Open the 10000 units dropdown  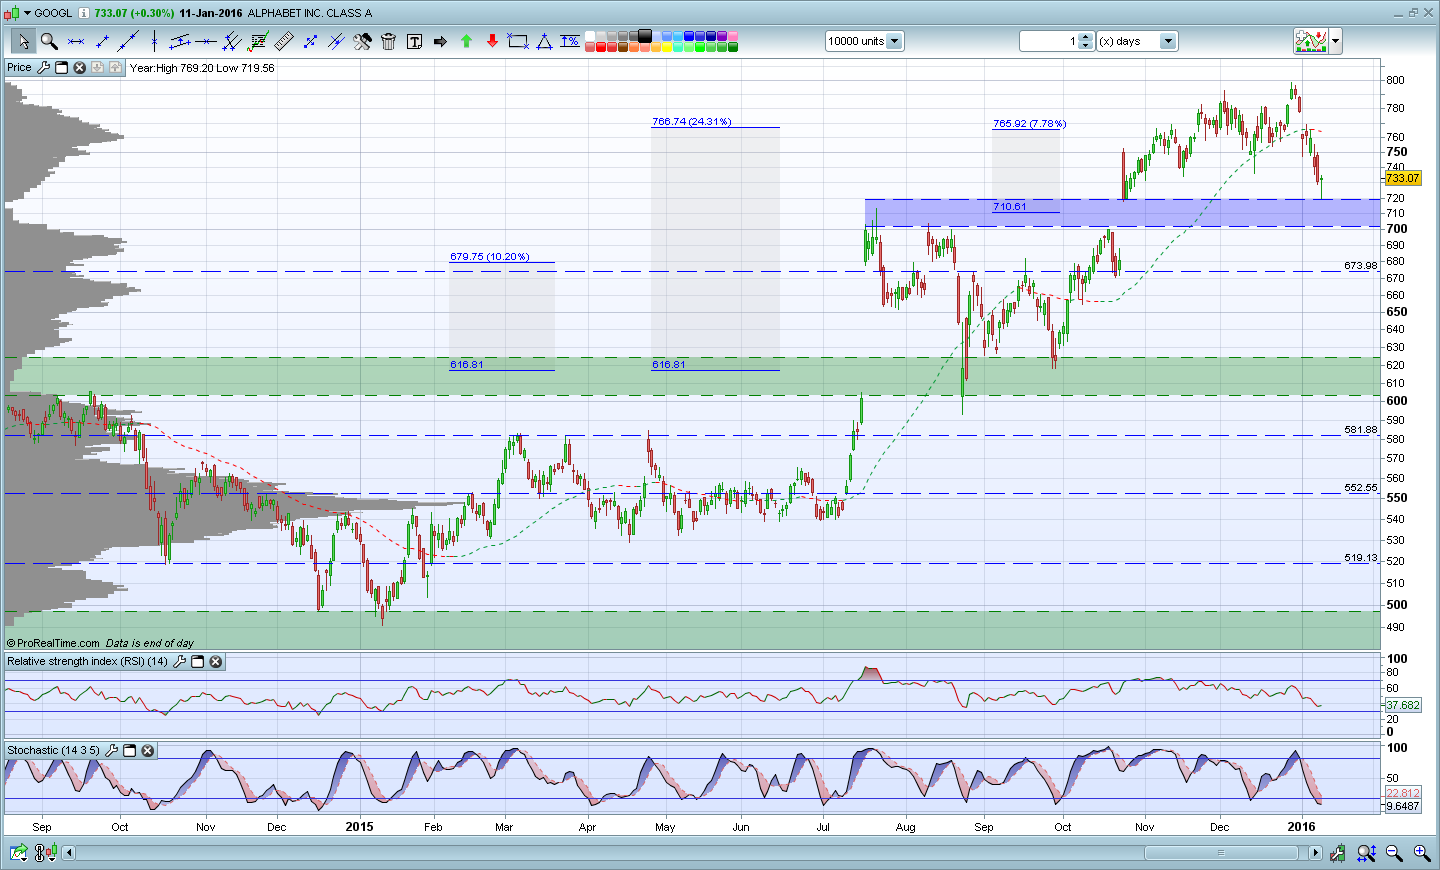(x=894, y=41)
